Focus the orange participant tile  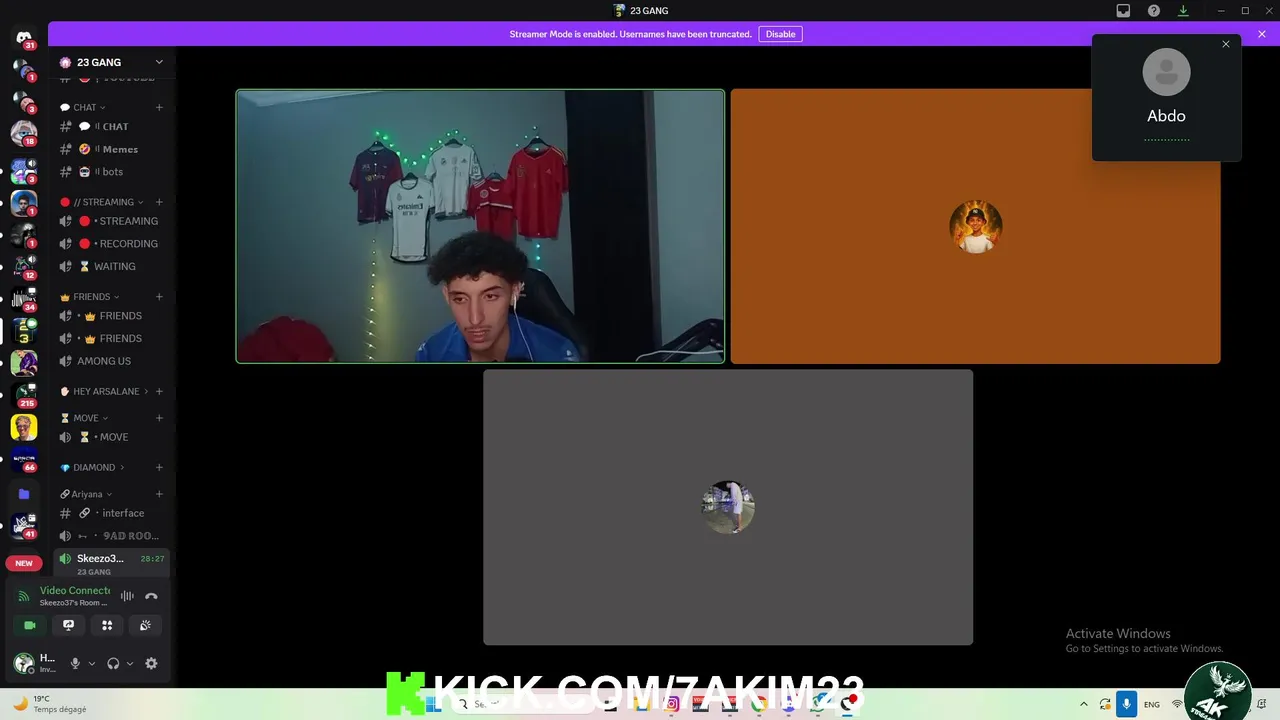(975, 226)
